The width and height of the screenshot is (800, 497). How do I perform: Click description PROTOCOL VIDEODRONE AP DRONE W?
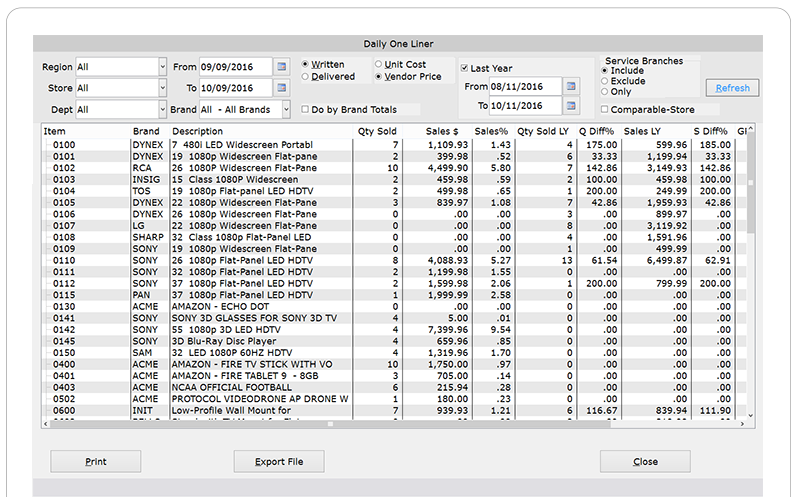click(260, 399)
